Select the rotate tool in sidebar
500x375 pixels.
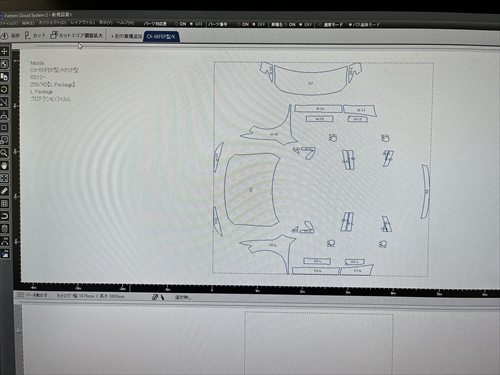point(4,89)
